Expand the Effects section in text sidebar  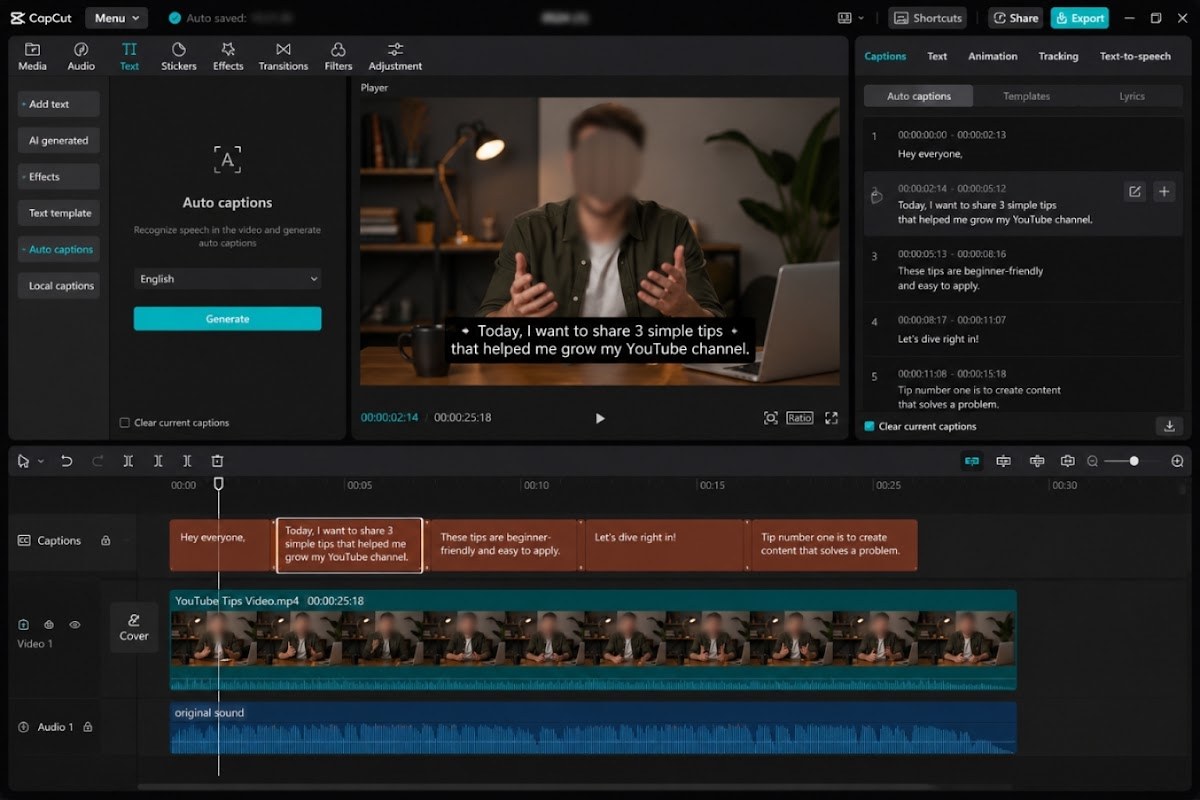tap(58, 177)
